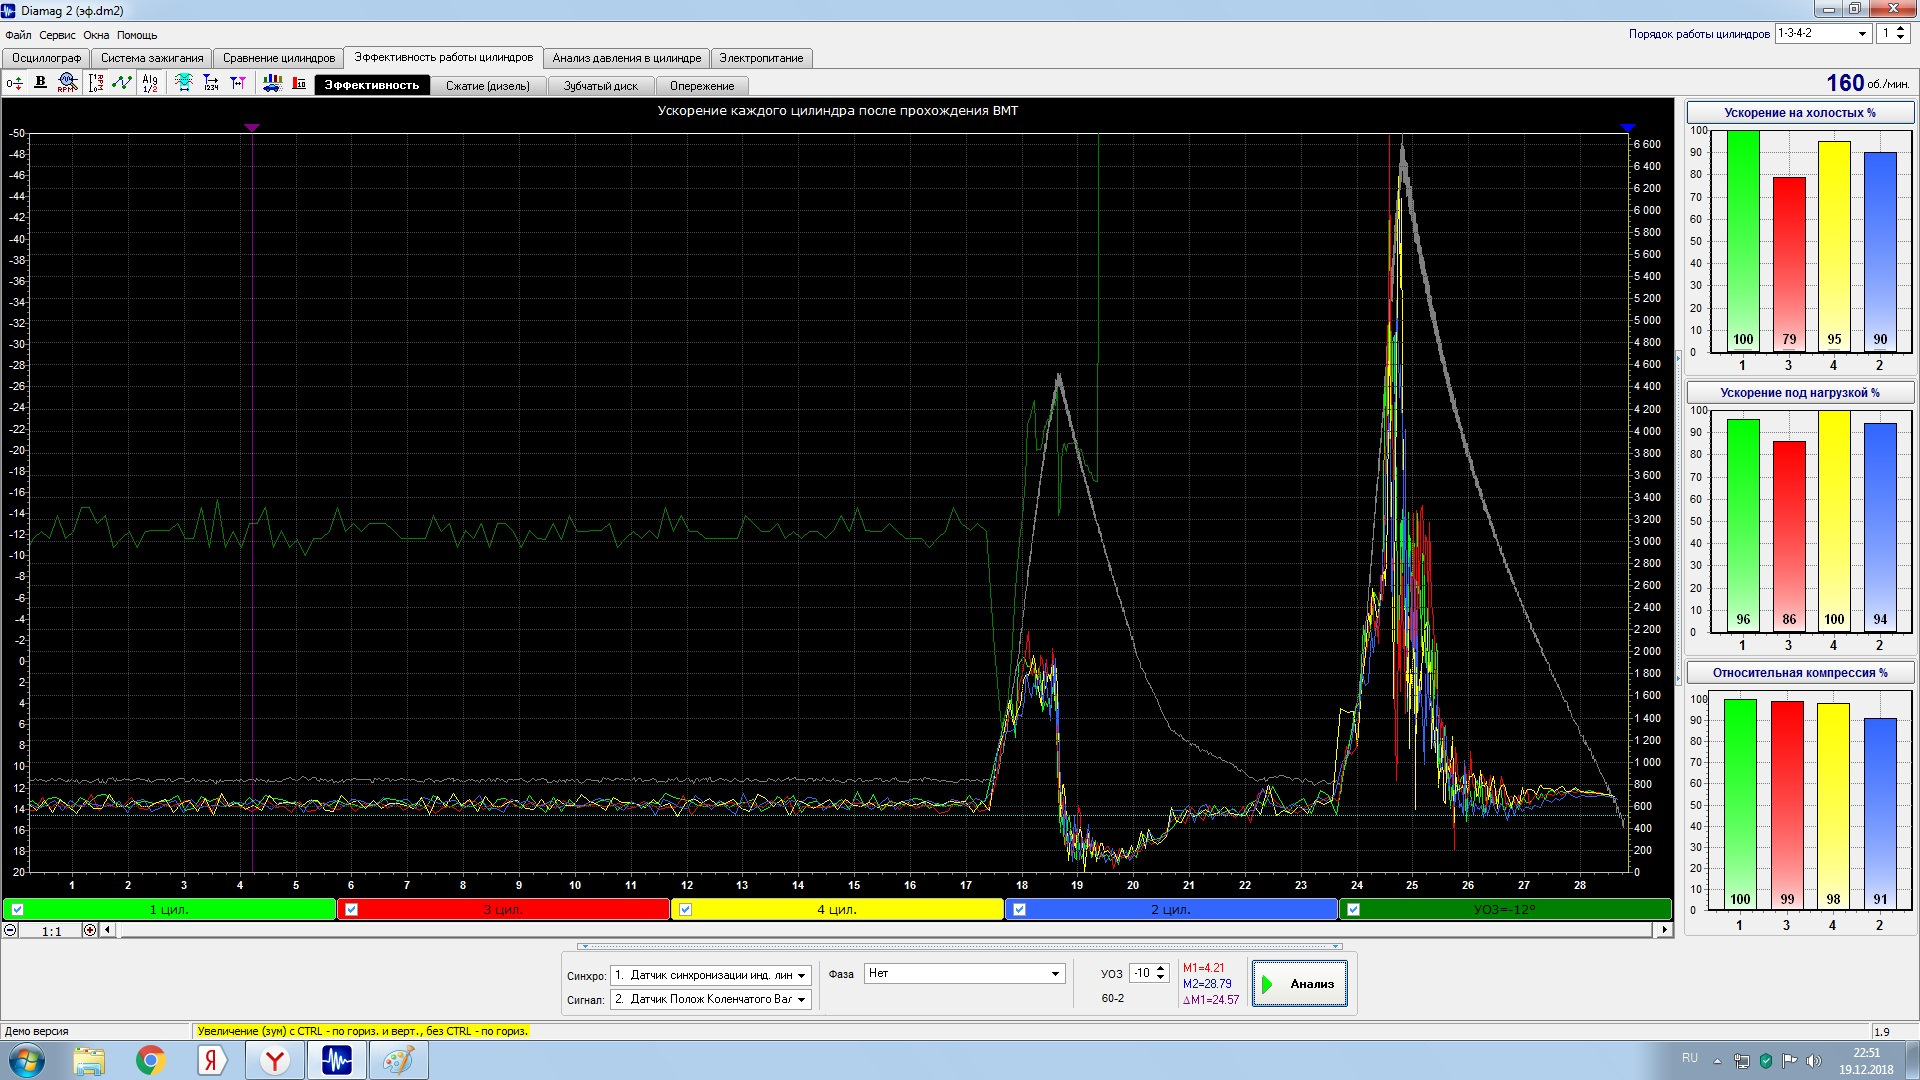Open Paint from taskbar
Image resolution: width=1920 pixels, height=1080 pixels.
tap(399, 1060)
